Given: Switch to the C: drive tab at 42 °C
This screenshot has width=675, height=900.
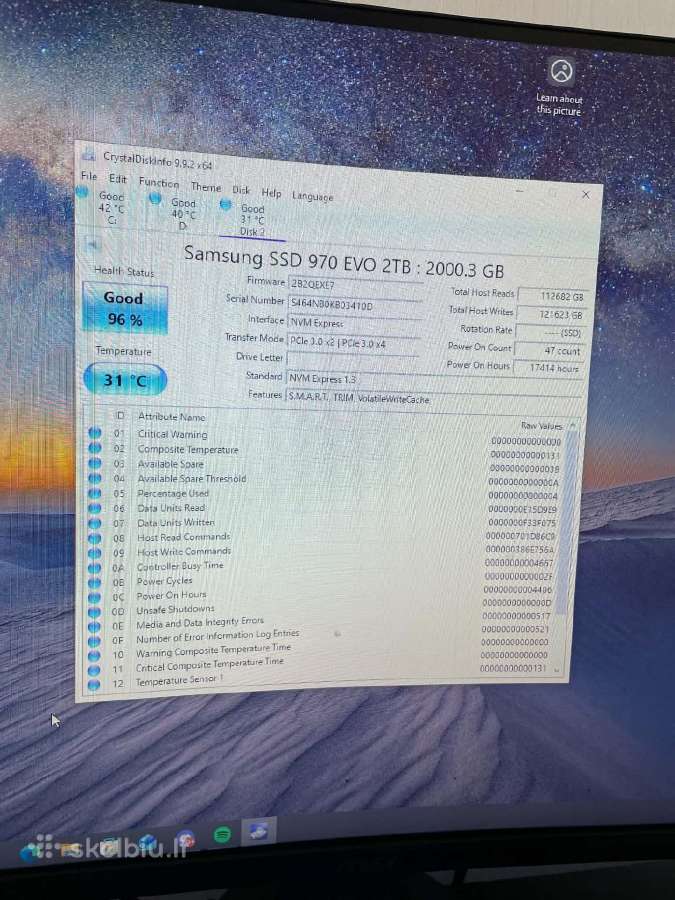Looking at the screenshot, I should pyautogui.click(x=104, y=207).
